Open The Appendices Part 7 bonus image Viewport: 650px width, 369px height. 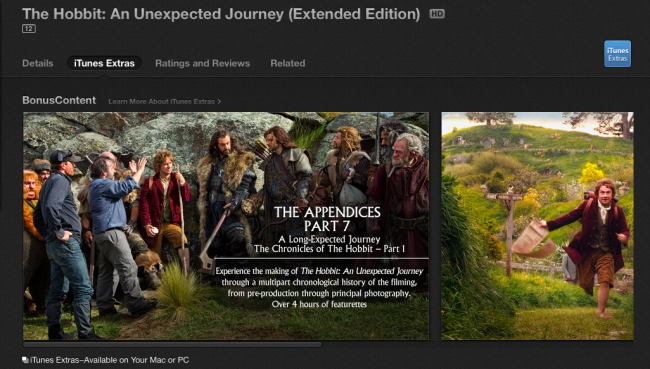pyautogui.click(x=226, y=226)
